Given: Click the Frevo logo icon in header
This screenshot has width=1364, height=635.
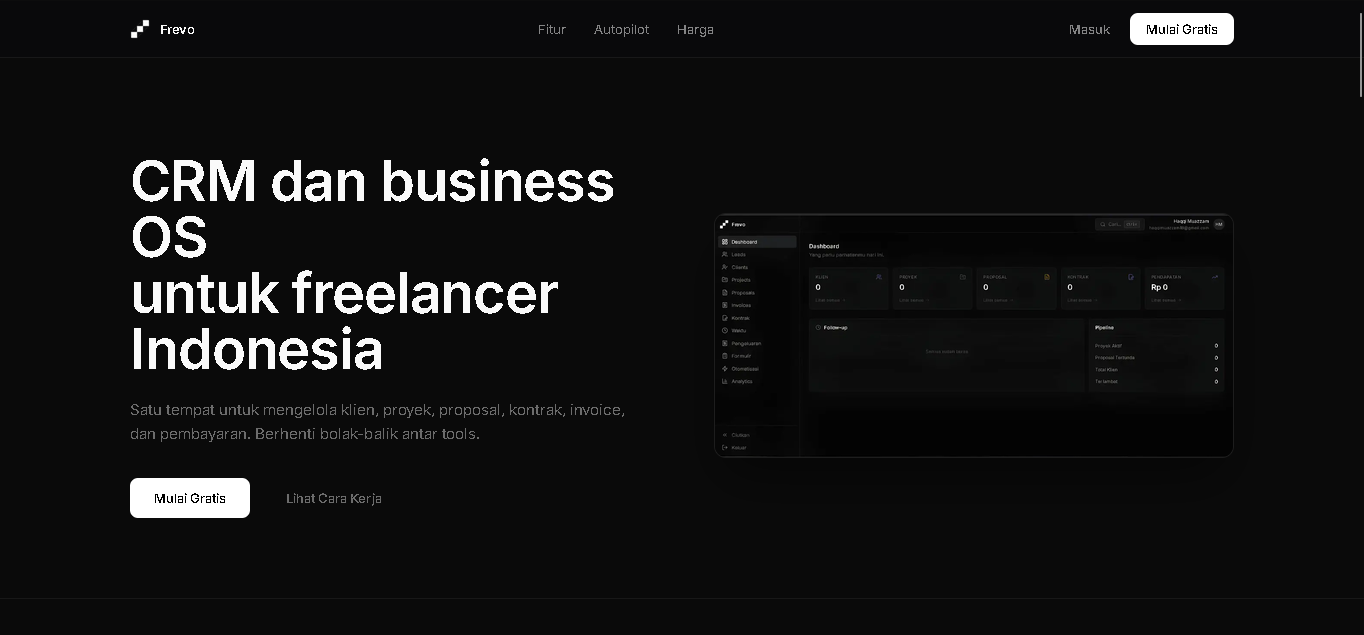Looking at the screenshot, I should click(140, 29).
